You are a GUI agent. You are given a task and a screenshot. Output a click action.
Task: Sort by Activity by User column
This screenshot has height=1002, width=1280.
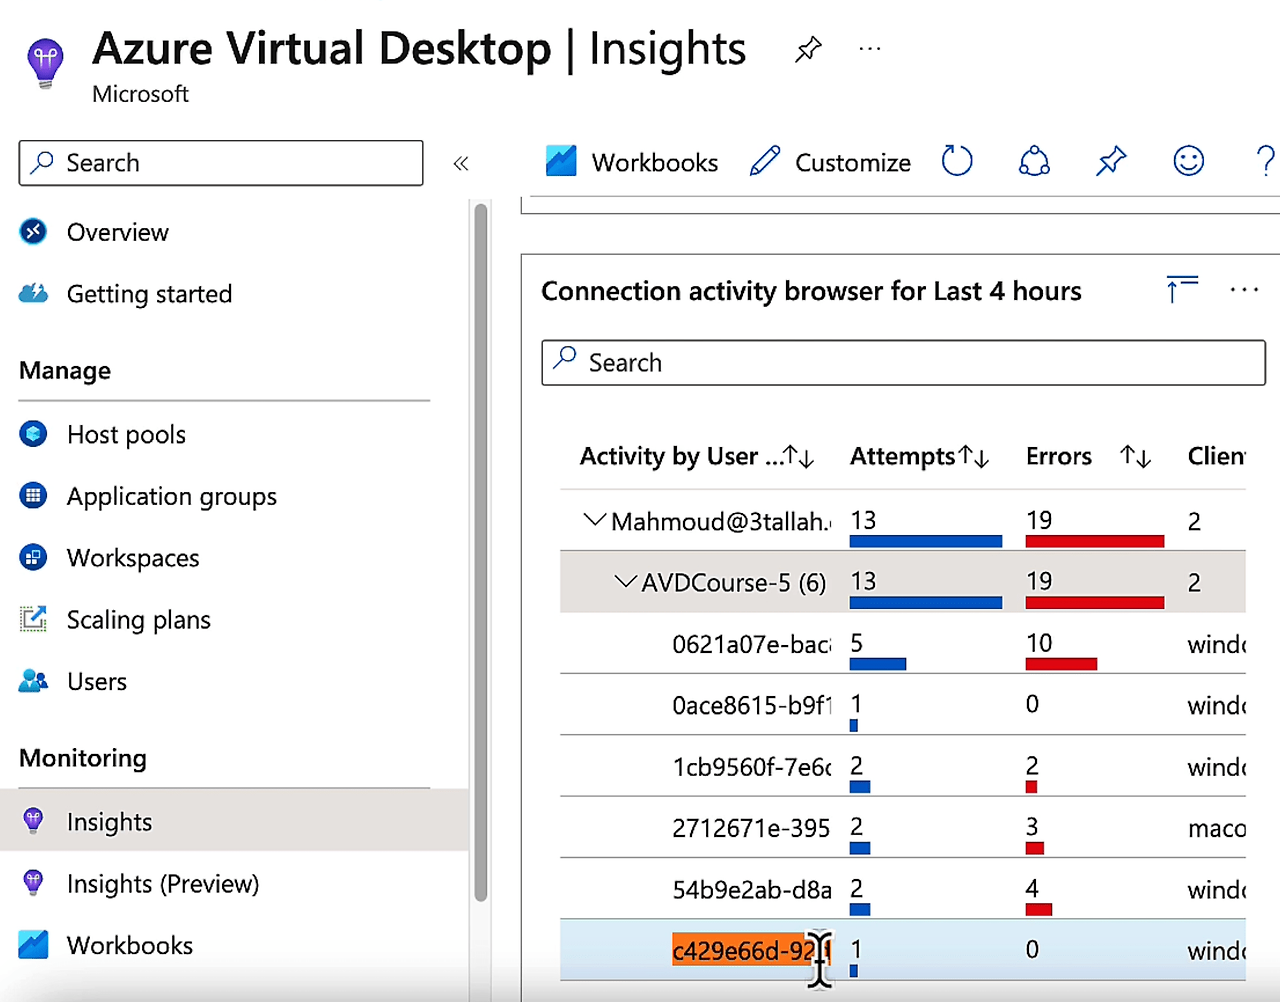coord(799,457)
